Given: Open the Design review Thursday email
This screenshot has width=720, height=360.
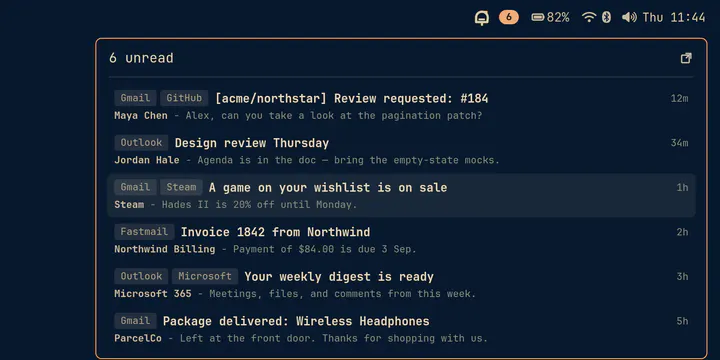Looking at the screenshot, I should tap(401, 151).
